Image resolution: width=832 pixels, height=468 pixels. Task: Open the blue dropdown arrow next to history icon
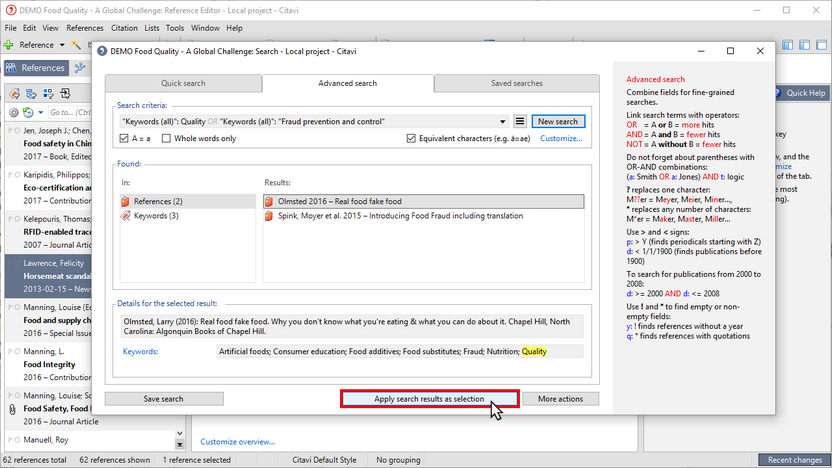coord(41,112)
